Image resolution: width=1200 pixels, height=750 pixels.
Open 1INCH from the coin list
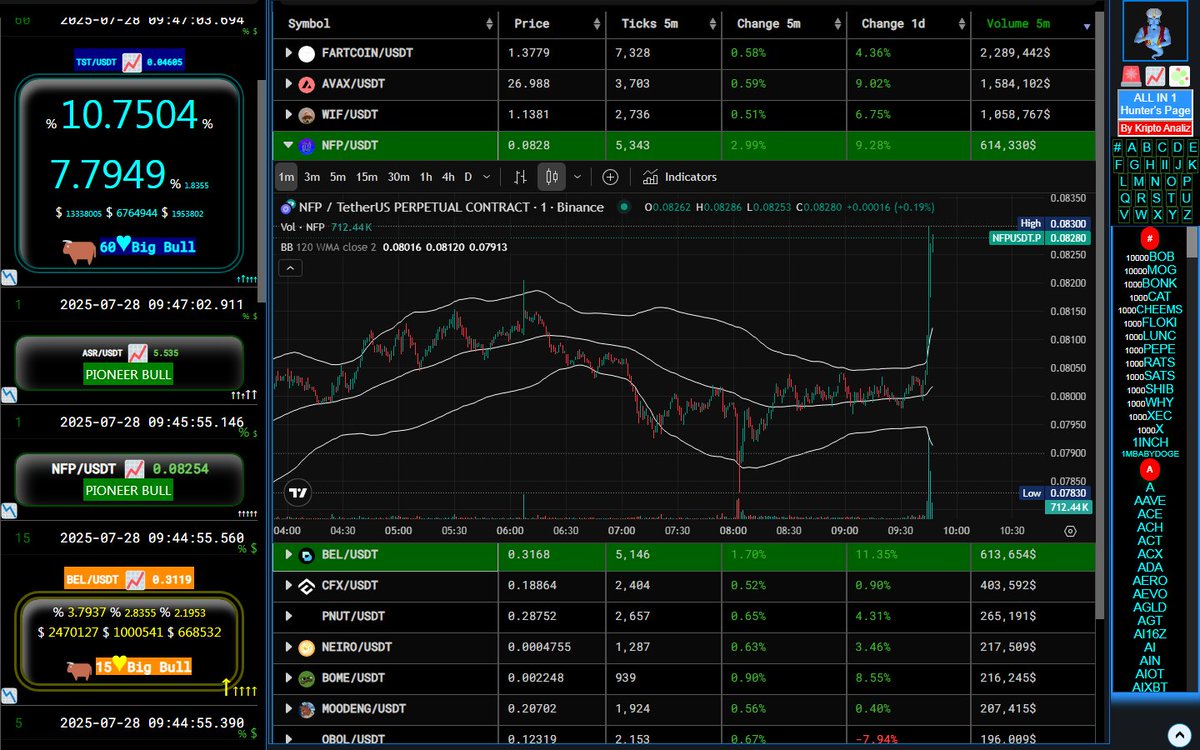1150,441
